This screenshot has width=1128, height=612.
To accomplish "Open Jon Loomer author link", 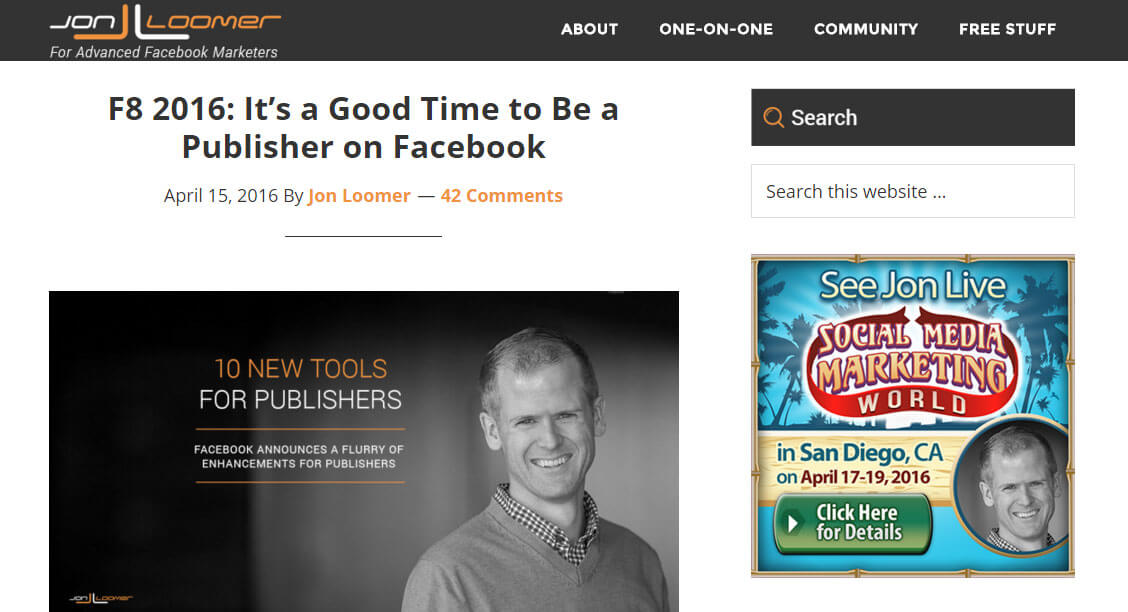I will pos(359,196).
